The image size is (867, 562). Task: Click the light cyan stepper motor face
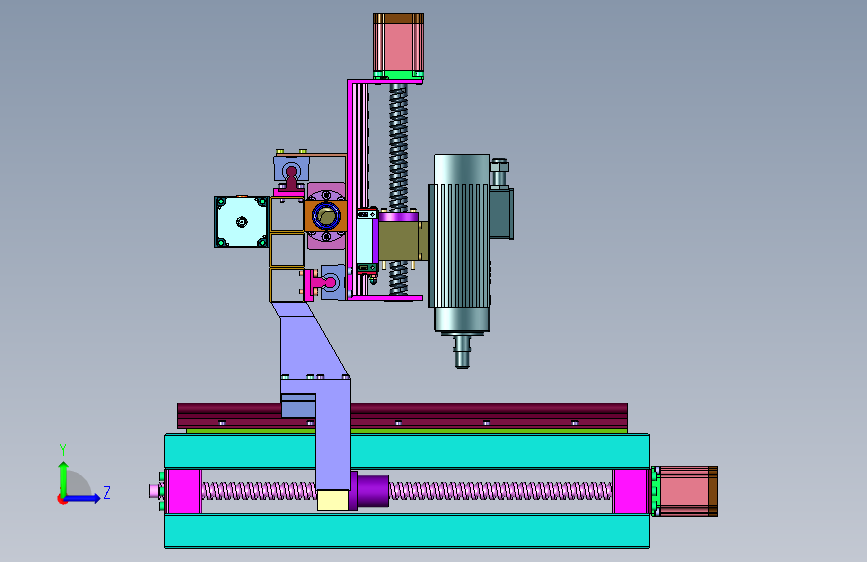[x=242, y=222]
